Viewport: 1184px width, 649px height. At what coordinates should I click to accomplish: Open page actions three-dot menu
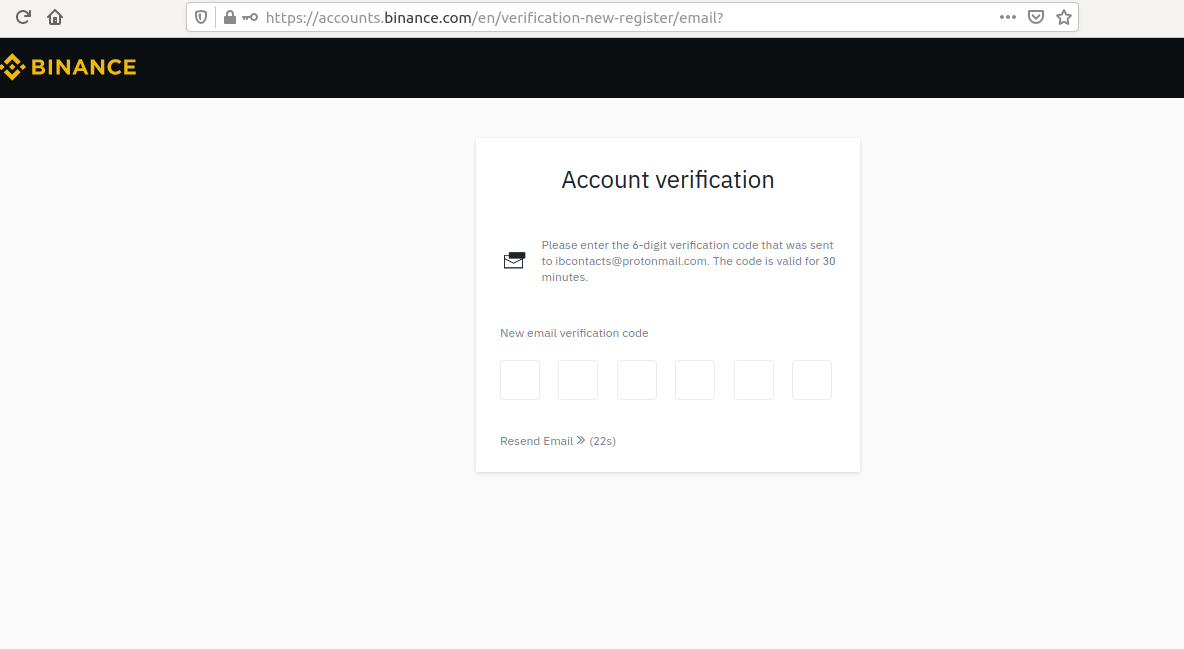(x=1007, y=17)
